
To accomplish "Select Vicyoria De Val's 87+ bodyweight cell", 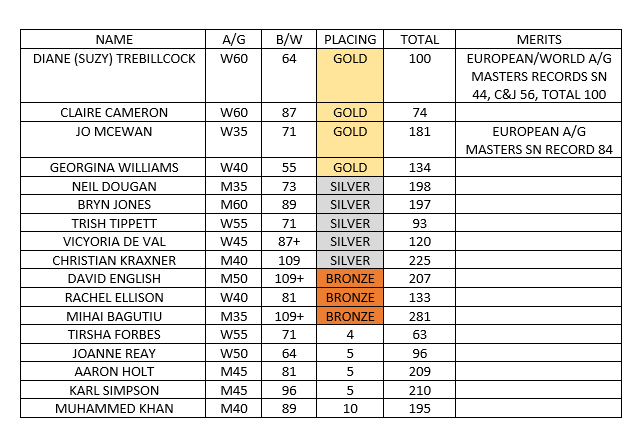I will pyautogui.click(x=287, y=239).
